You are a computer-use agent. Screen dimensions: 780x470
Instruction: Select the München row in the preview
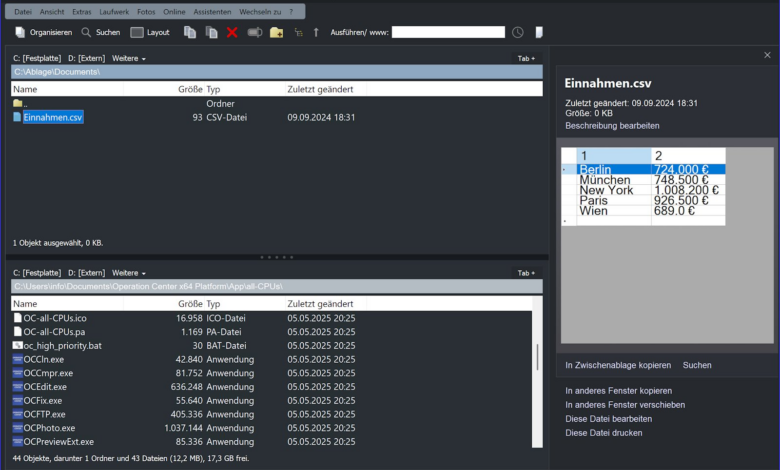[x=643, y=180]
